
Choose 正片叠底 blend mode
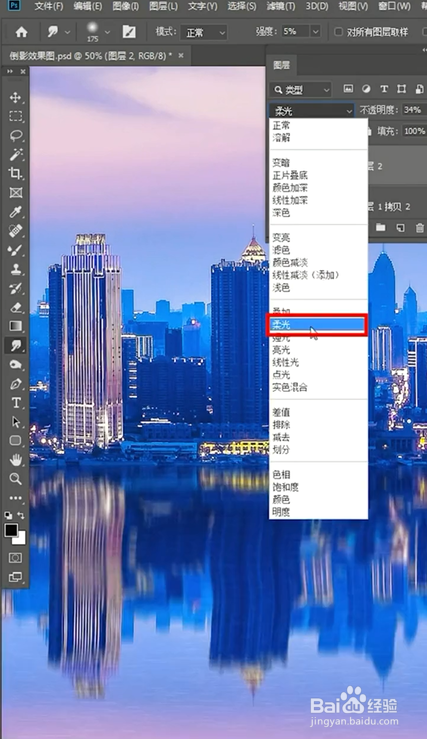(290, 175)
